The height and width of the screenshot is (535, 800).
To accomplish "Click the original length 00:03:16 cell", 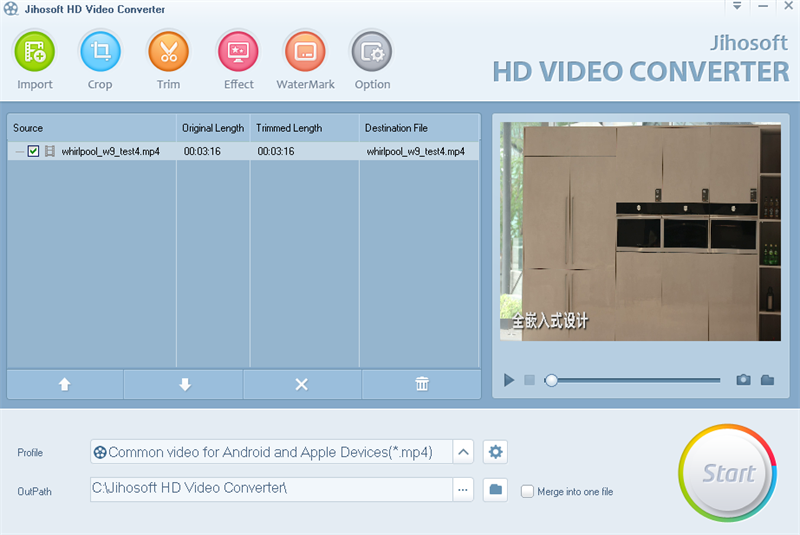I will (x=203, y=151).
